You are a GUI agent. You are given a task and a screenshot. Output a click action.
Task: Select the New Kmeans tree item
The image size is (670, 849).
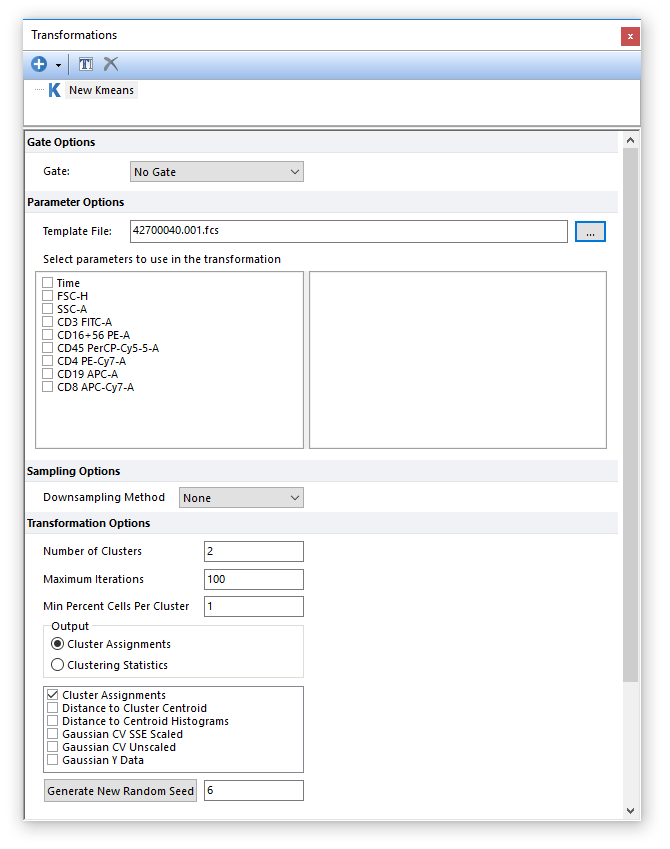coord(100,90)
